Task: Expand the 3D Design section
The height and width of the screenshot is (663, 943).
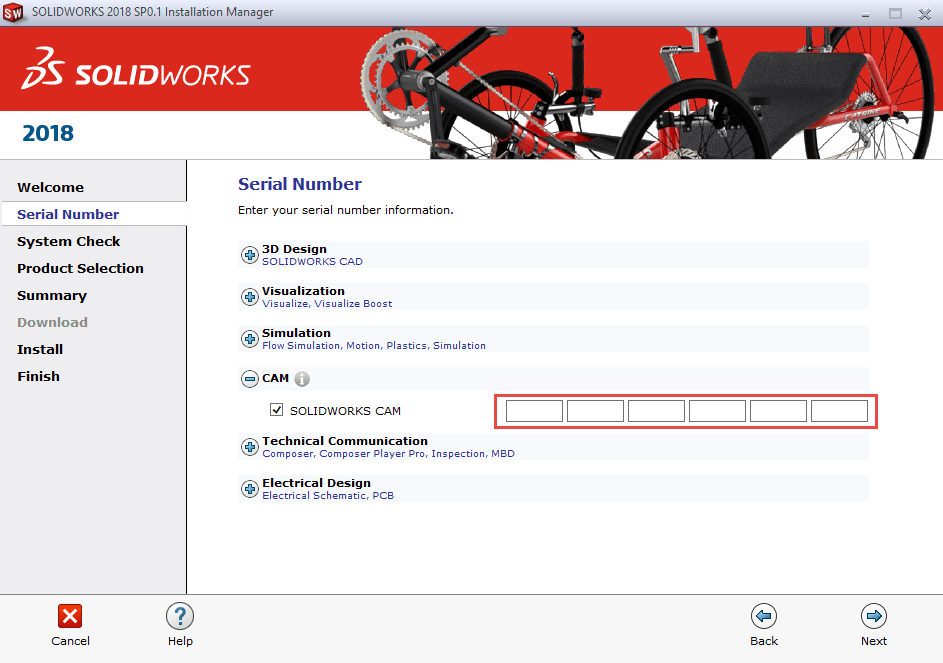Action: click(250, 255)
